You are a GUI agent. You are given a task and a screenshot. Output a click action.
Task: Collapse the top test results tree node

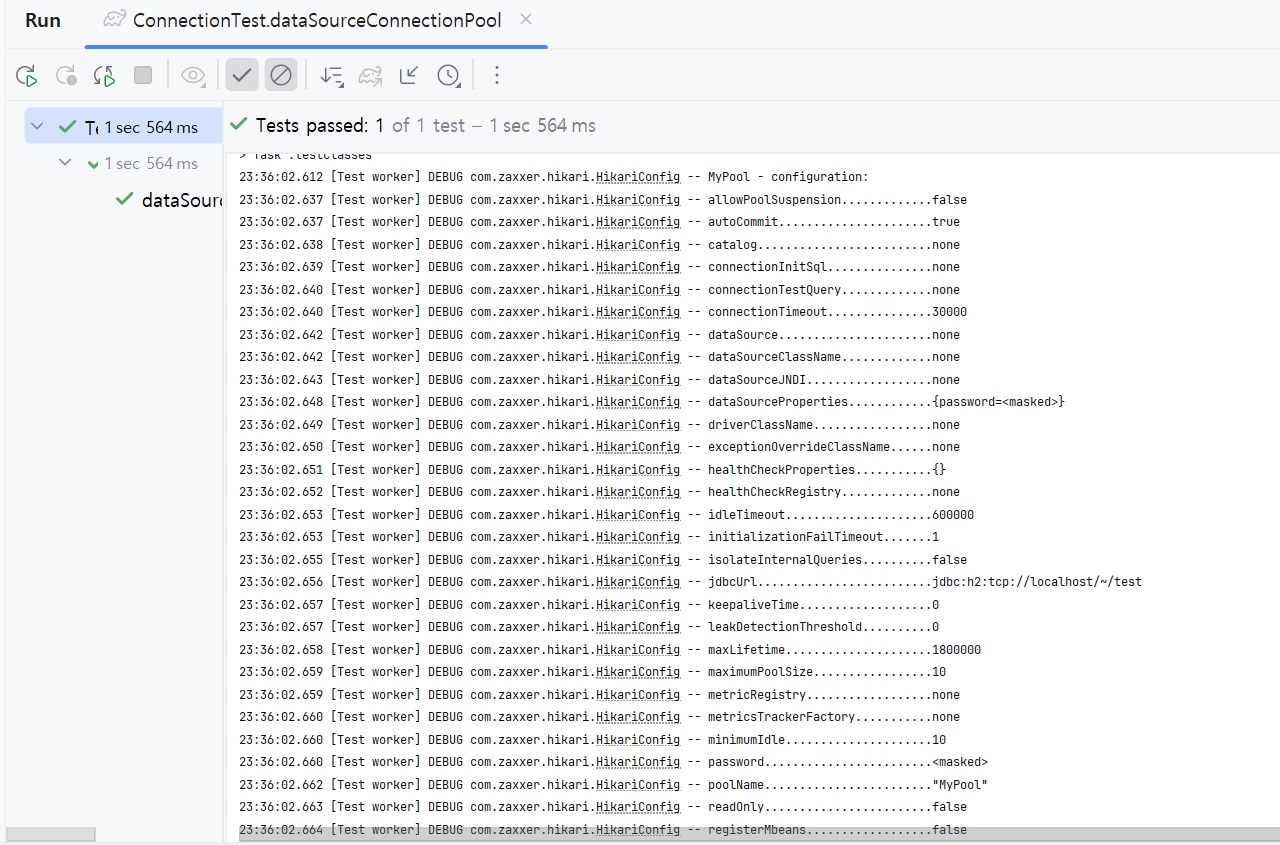37,127
